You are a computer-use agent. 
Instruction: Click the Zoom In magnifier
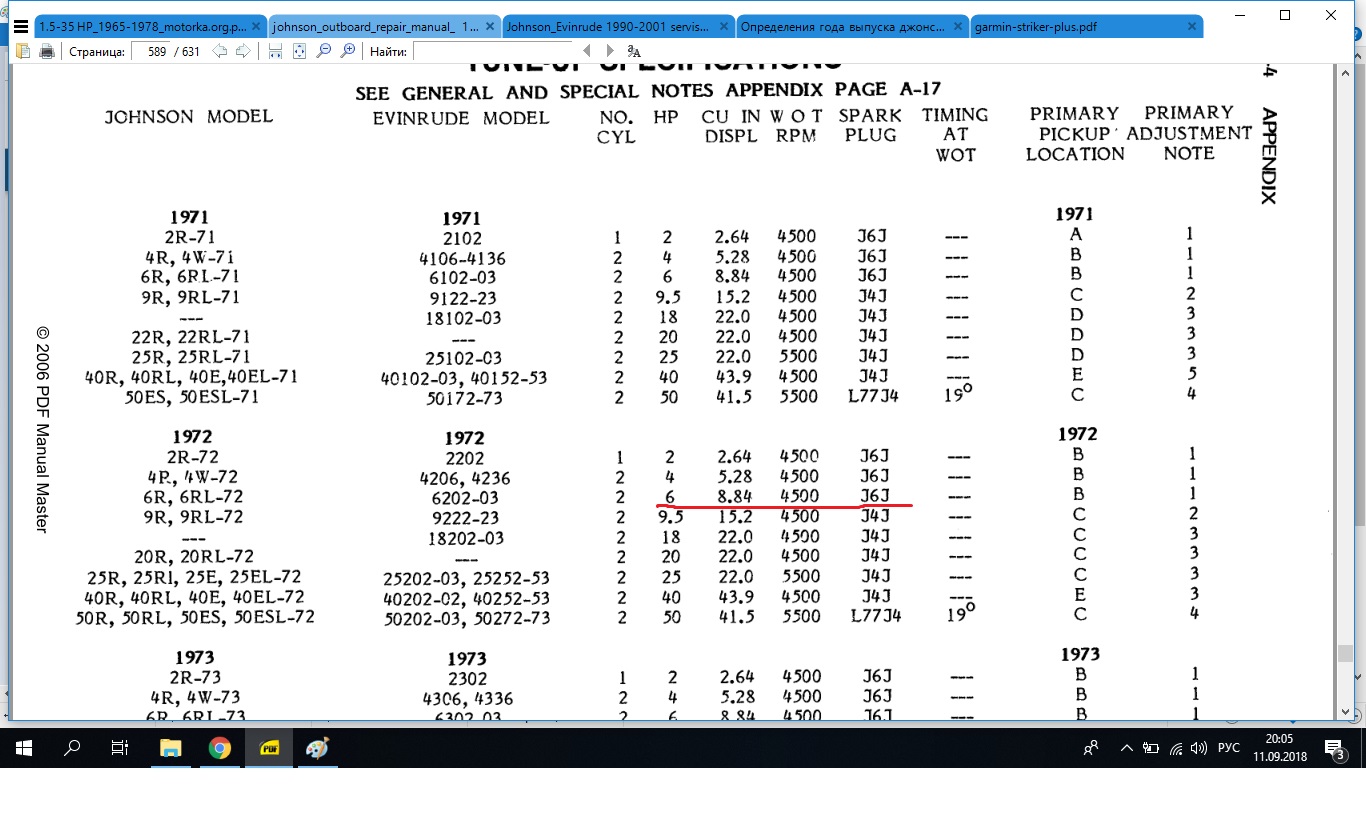coord(348,51)
